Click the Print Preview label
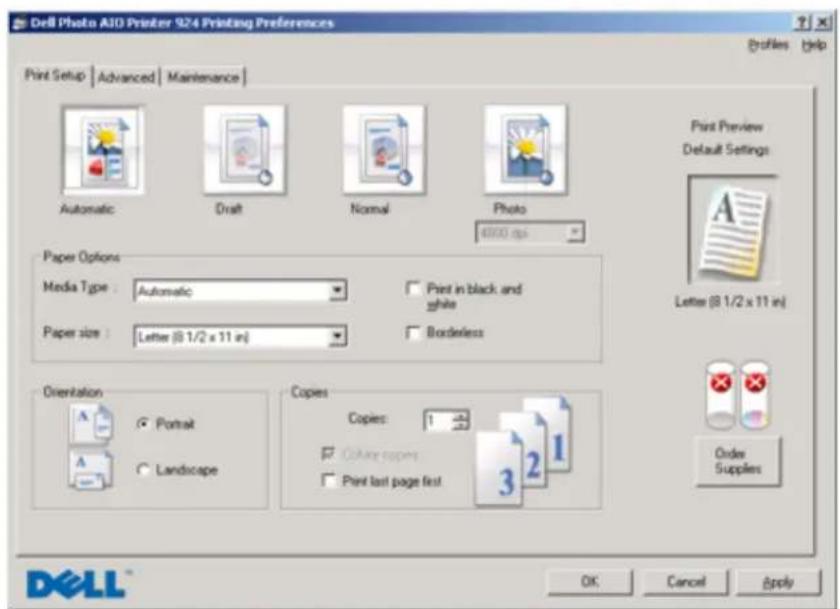The image size is (840, 609). 726,126
